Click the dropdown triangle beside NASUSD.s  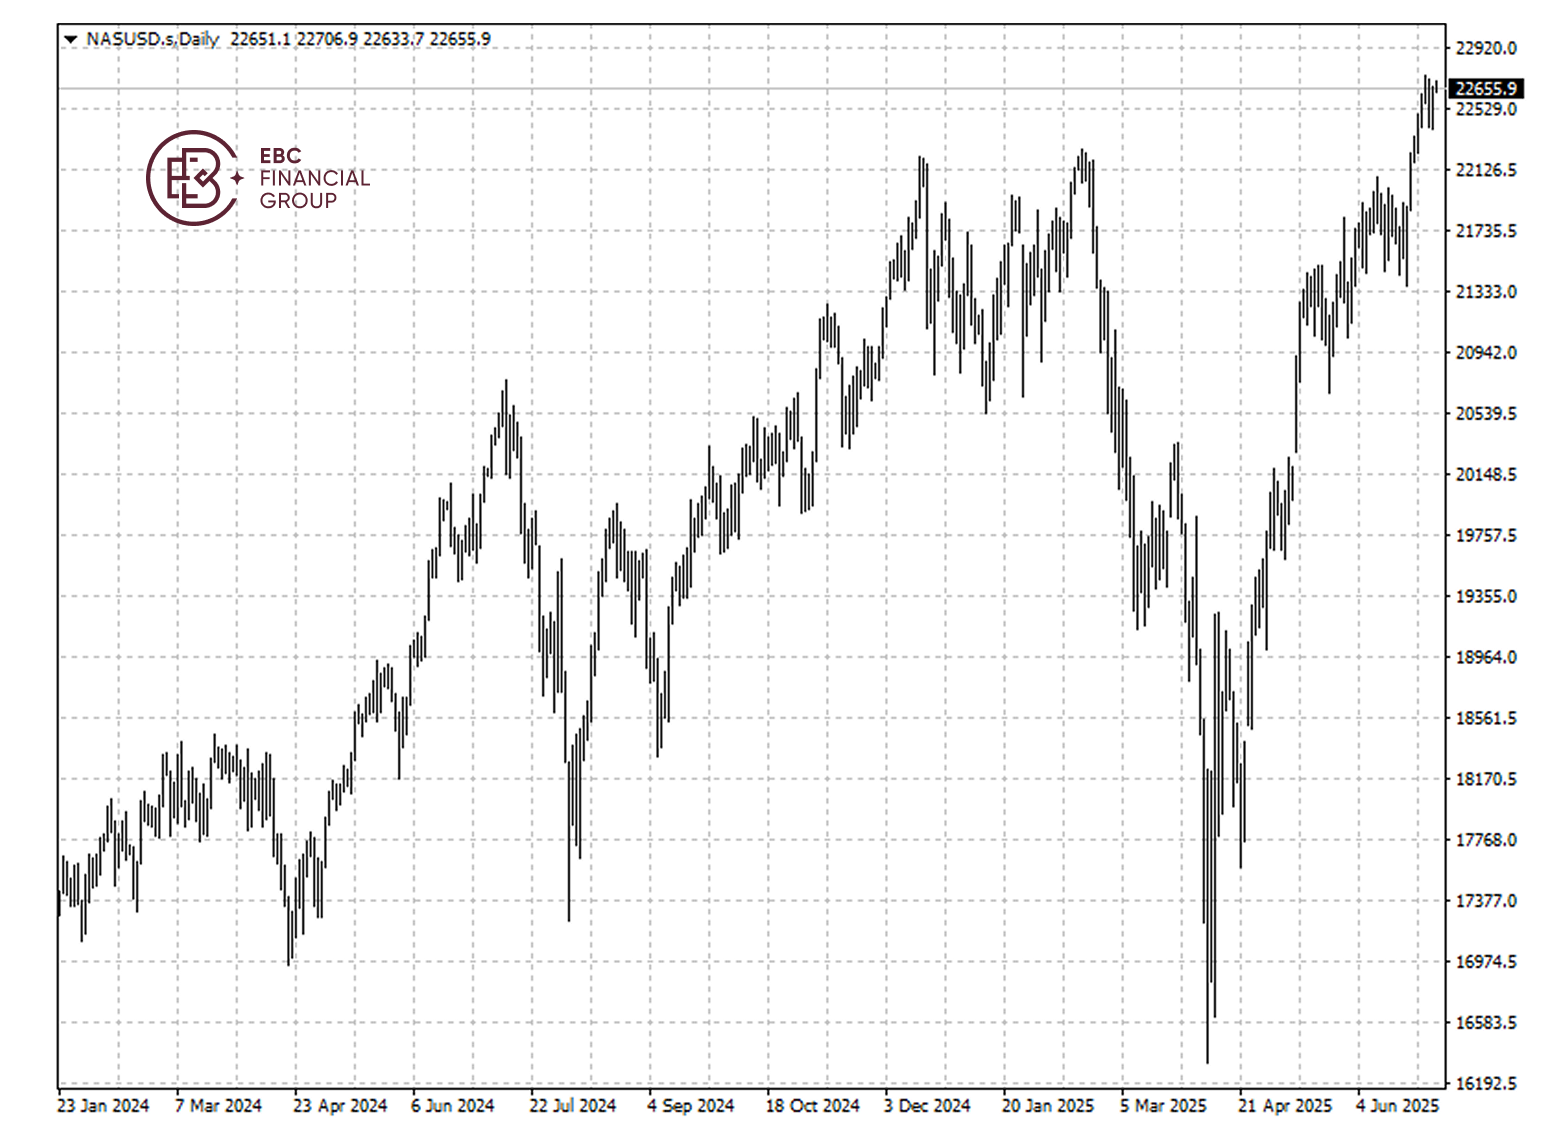click(x=70, y=40)
